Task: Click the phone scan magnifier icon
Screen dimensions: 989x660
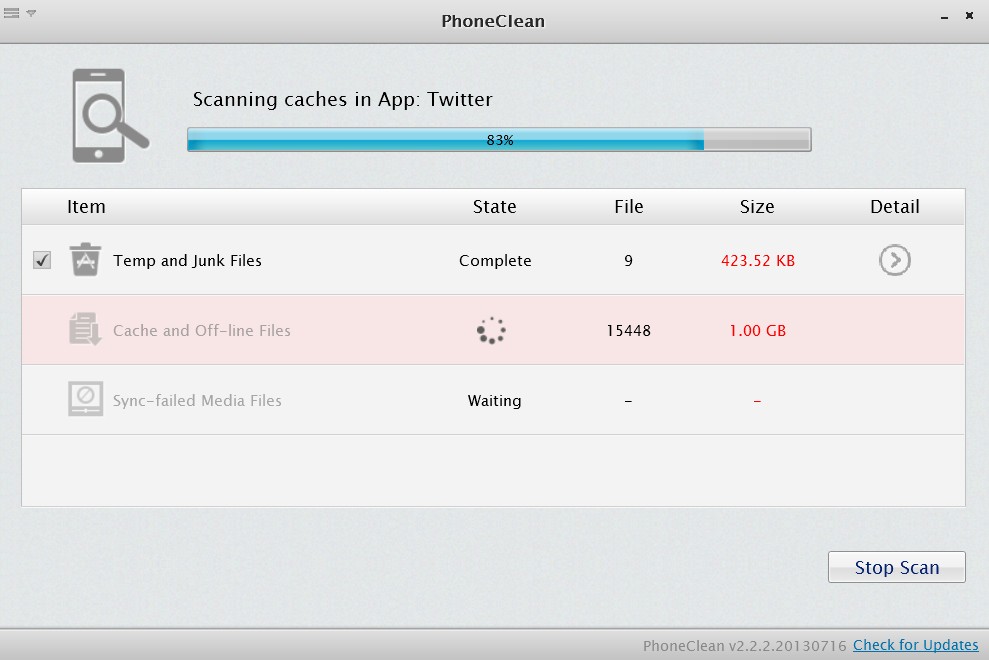Action: 110,115
